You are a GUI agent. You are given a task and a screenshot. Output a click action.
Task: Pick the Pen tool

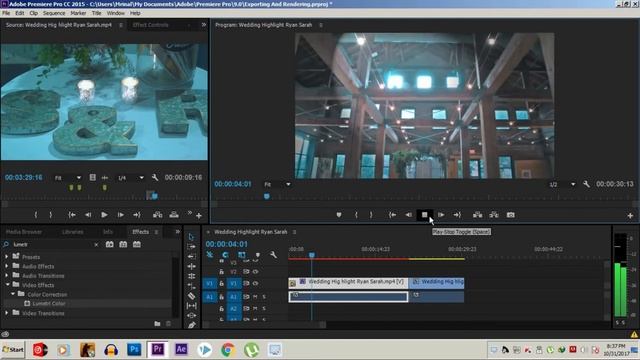click(x=191, y=325)
